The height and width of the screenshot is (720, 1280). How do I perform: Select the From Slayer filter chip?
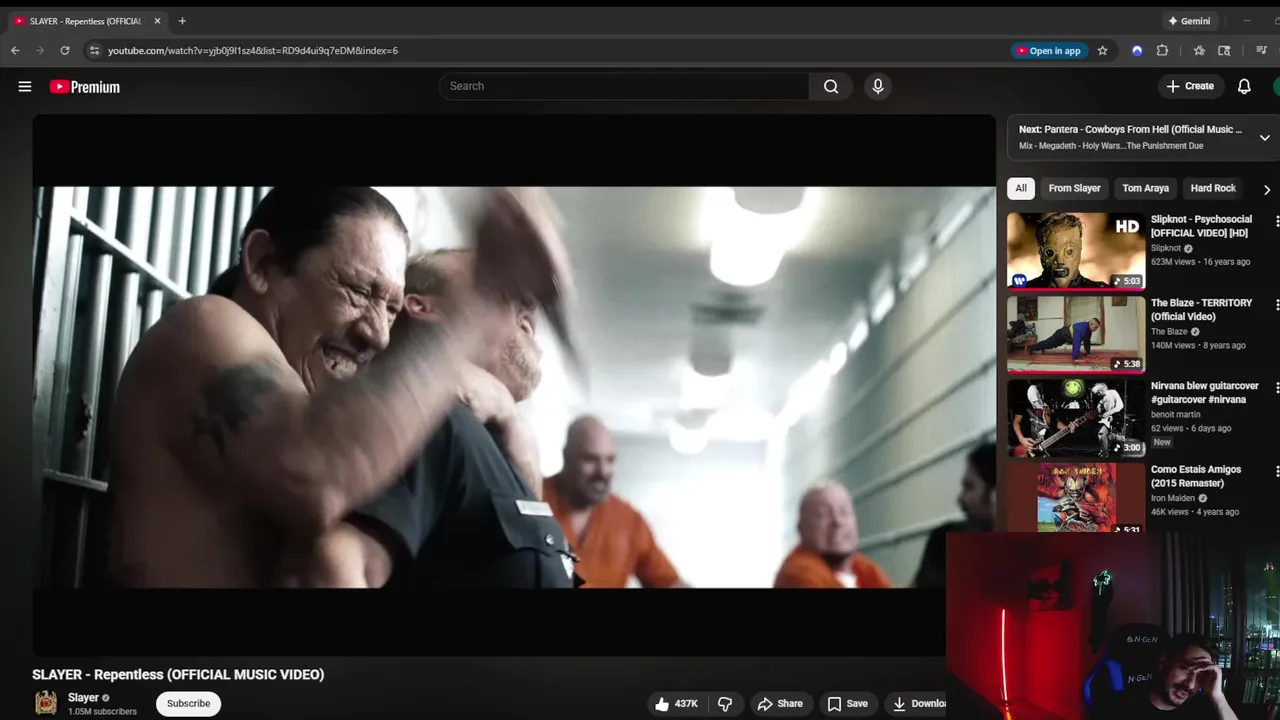(x=1074, y=188)
